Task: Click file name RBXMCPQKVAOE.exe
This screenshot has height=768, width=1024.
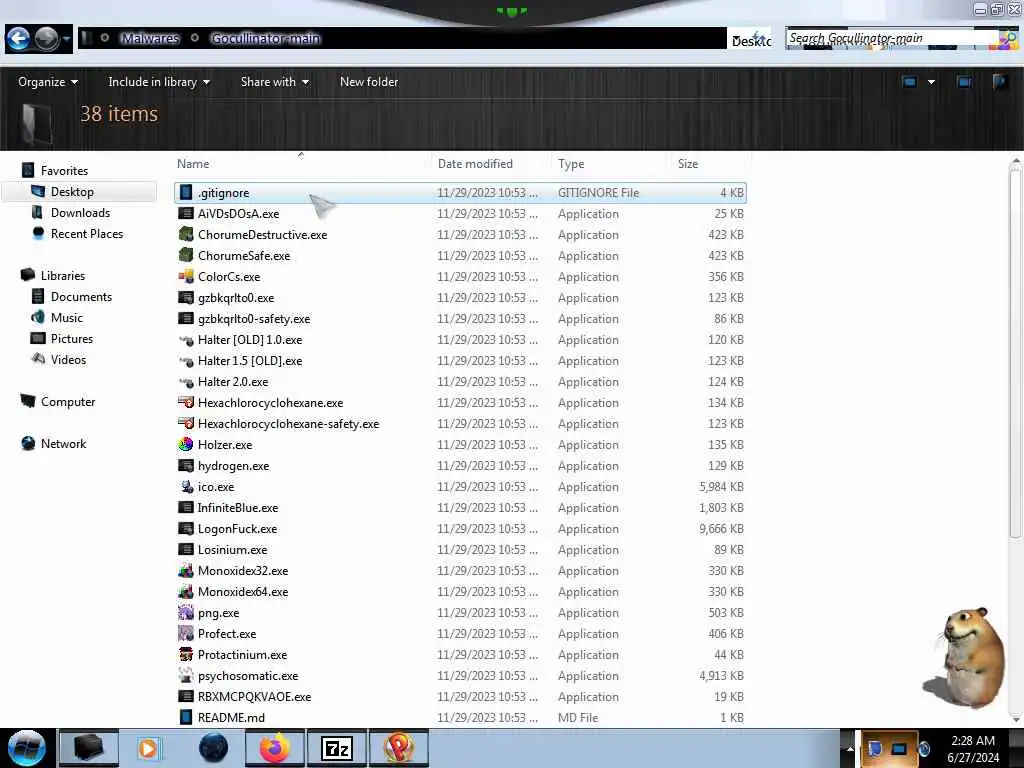Action: click(255, 697)
